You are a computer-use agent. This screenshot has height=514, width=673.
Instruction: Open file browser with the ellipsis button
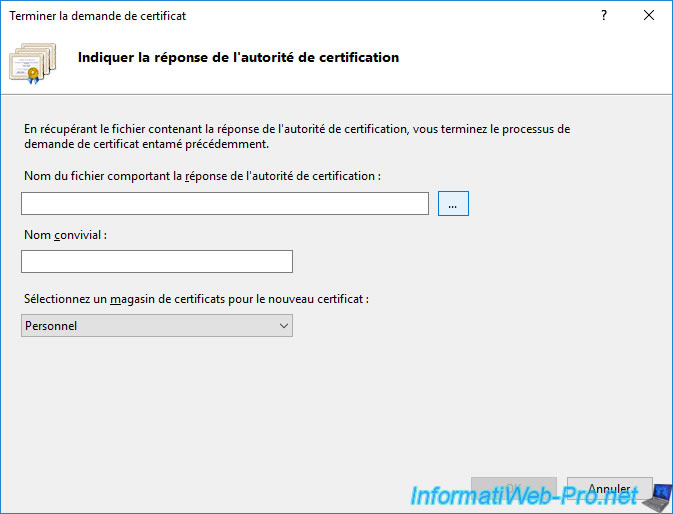pyautogui.click(x=453, y=203)
